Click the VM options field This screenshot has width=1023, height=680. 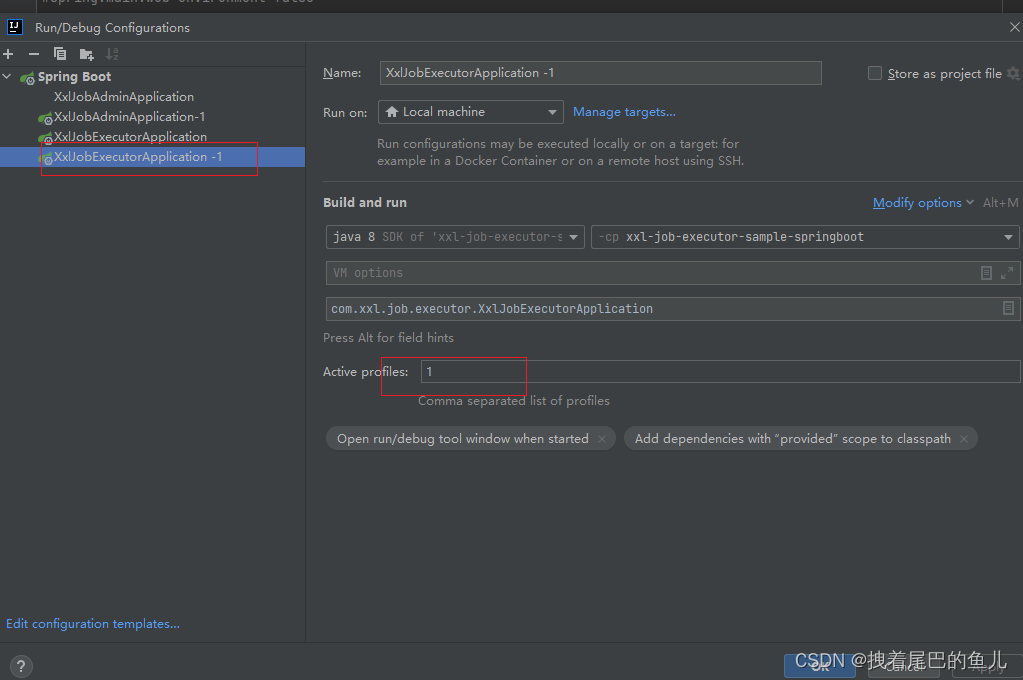tap(673, 273)
